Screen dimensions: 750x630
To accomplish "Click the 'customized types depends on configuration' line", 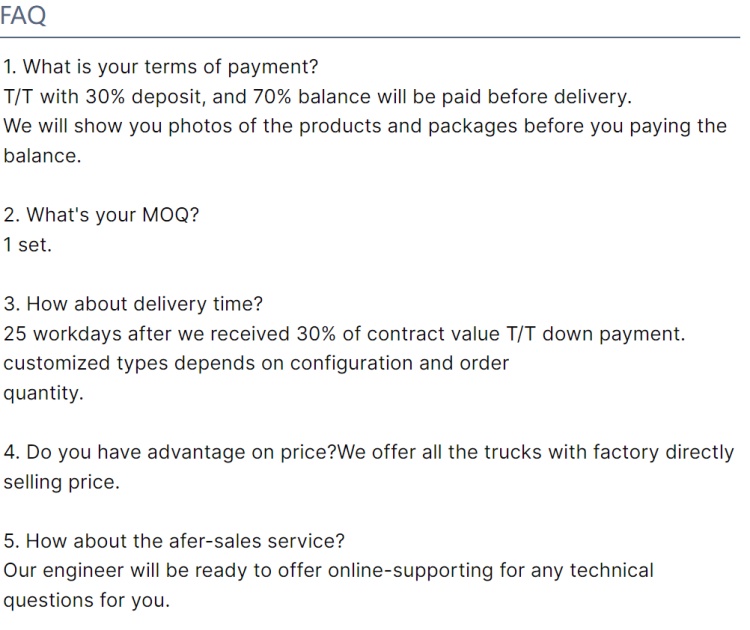I will pos(256,363).
